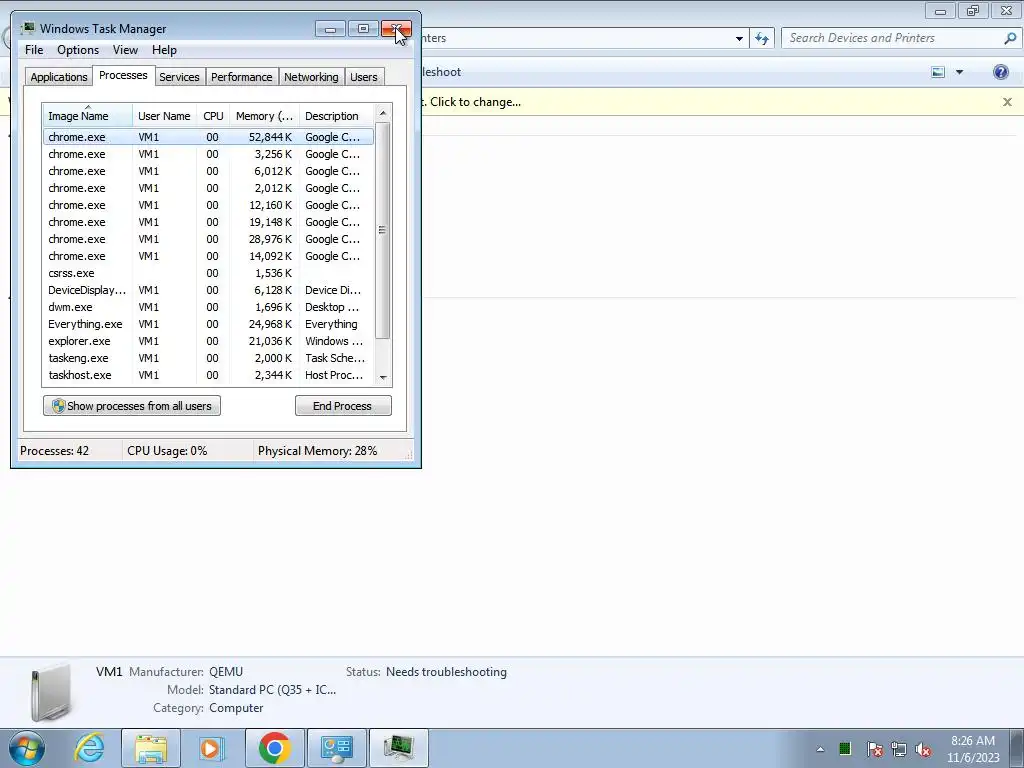Open the Options menu
Screen dimensions: 1024x768
point(78,50)
